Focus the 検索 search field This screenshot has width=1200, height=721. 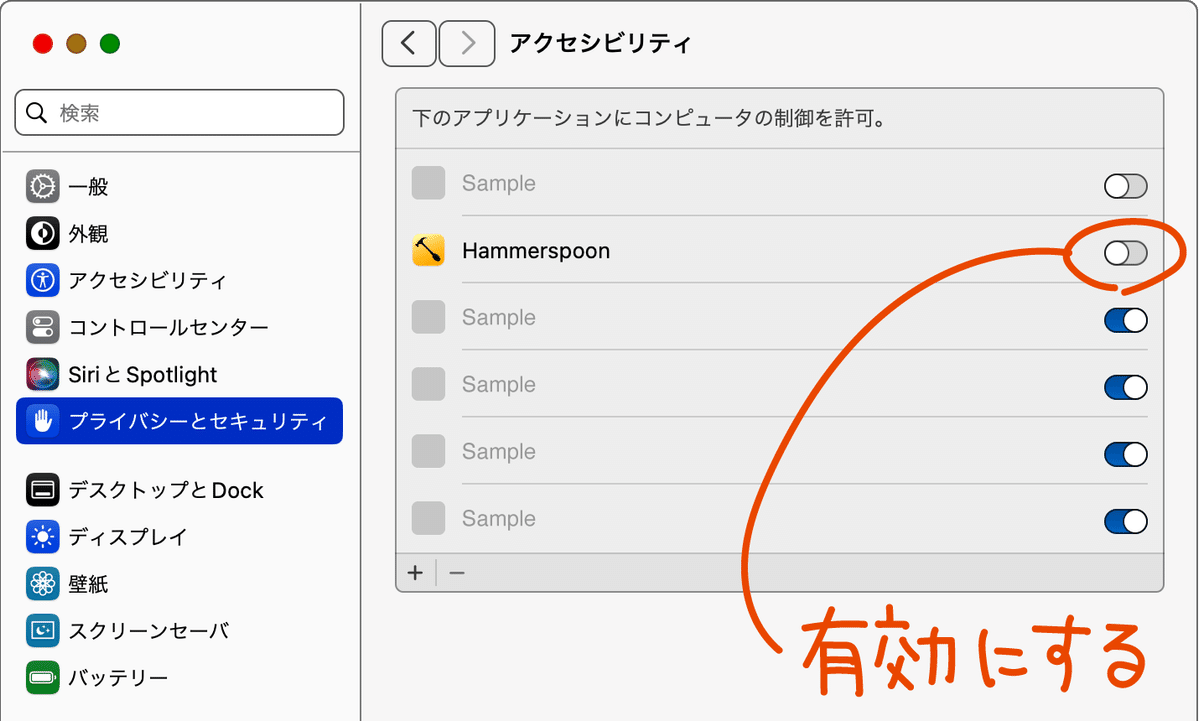[179, 113]
